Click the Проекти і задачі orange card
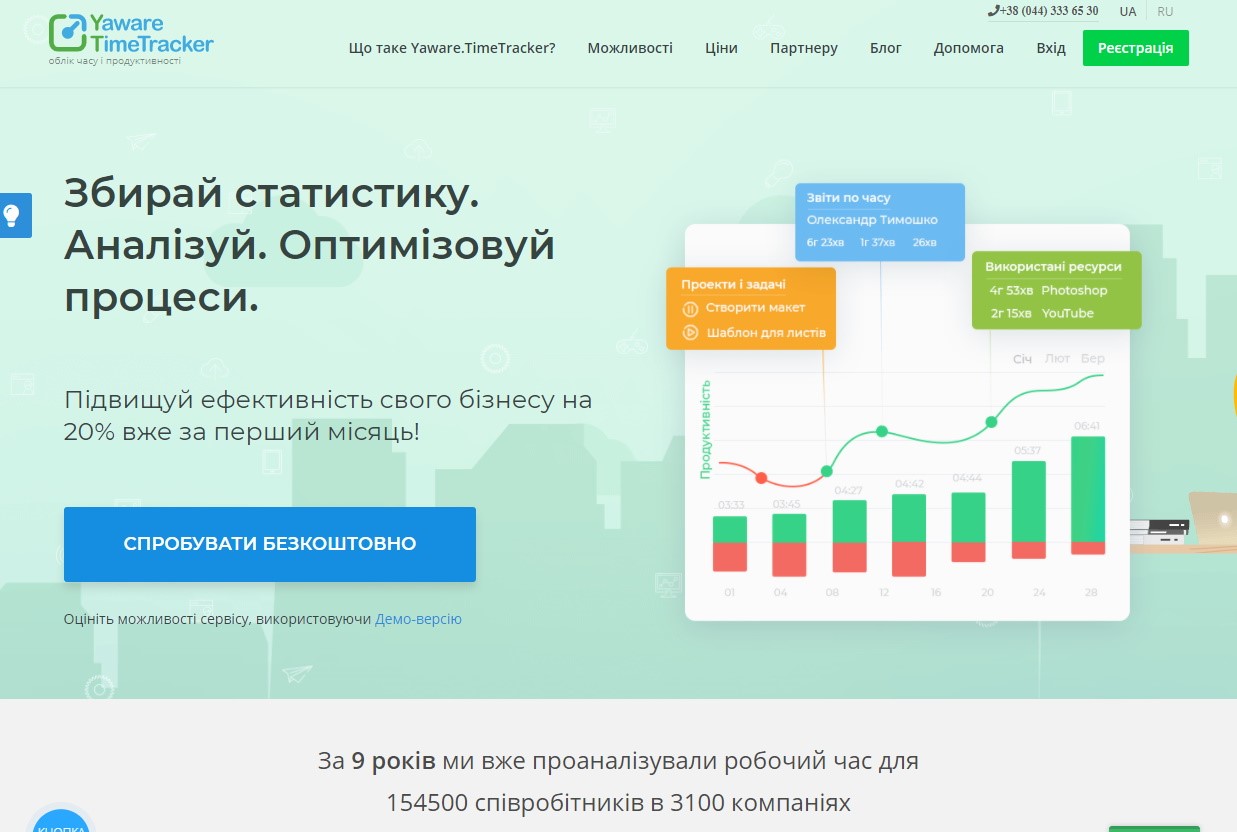This screenshot has width=1237, height=832. (751, 308)
